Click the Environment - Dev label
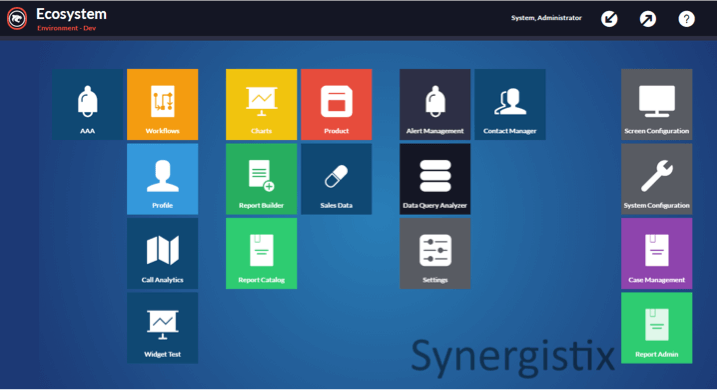This screenshot has width=718, height=390. pyautogui.click(x=66, y=28)
